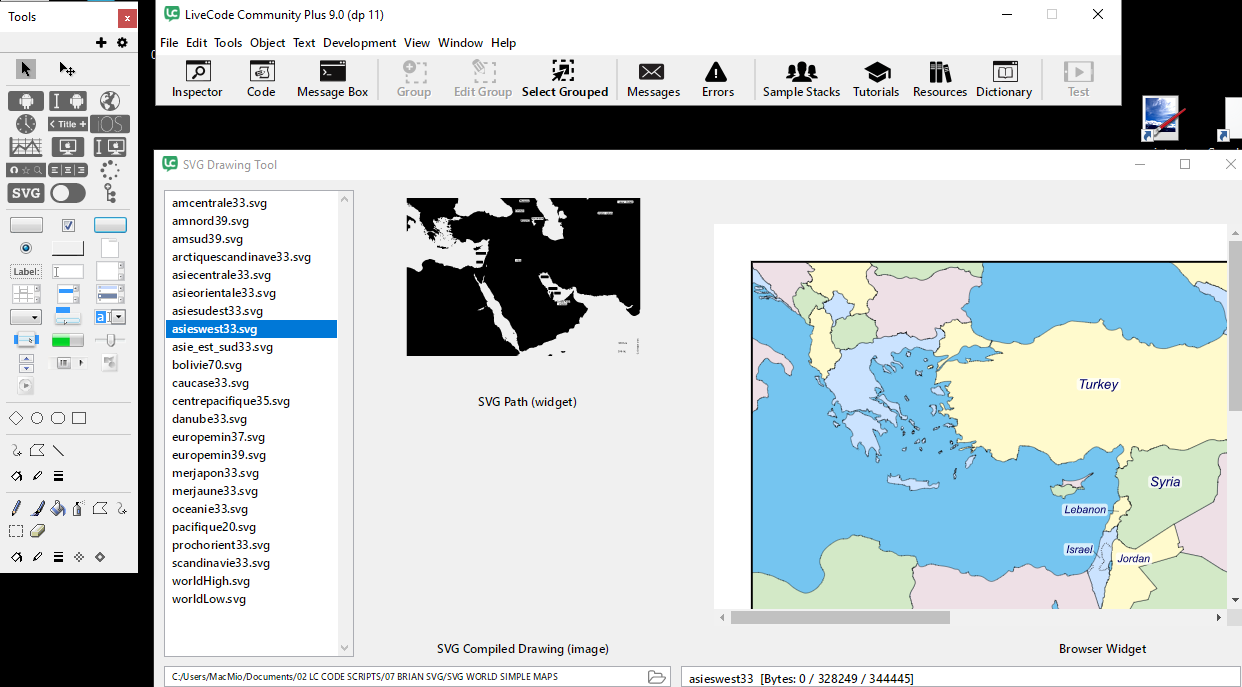Click the file list scroll-down arrow
This screenshot has width=1242, height=687.
(x=346, y=649)
